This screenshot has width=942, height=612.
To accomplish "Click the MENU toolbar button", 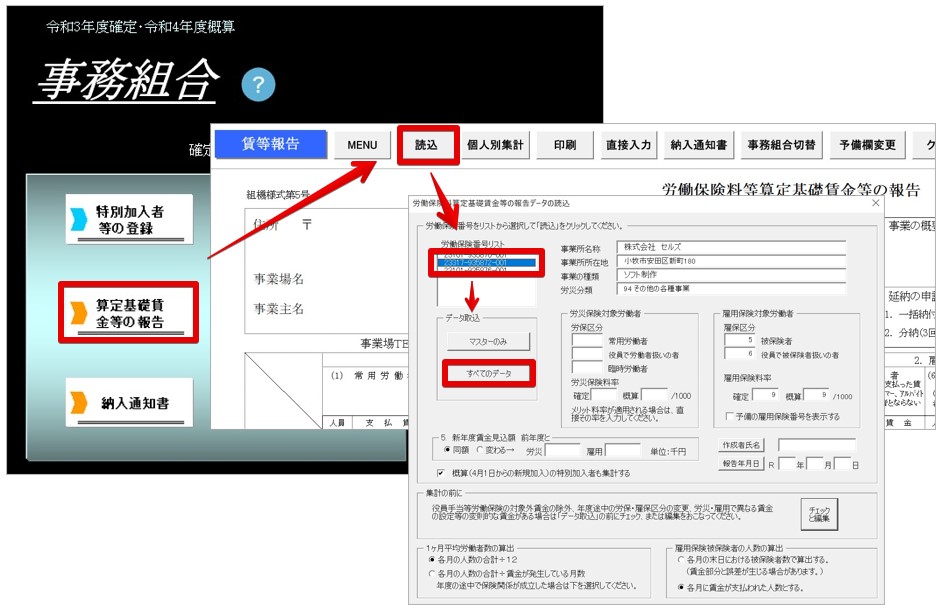I will [x=362, y=145].
